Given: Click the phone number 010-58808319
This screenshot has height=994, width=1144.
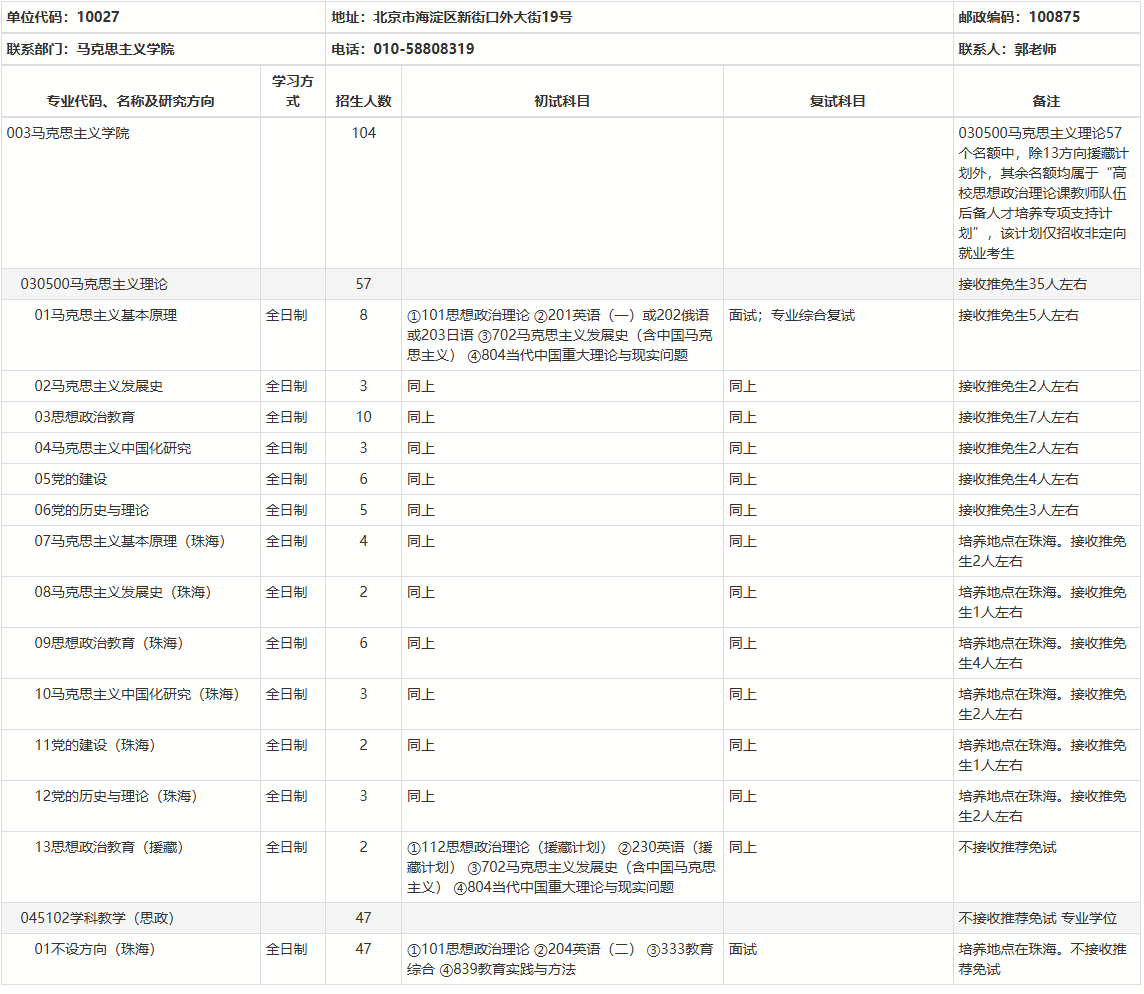Looking at the screenshot, I should click(424, 49).
